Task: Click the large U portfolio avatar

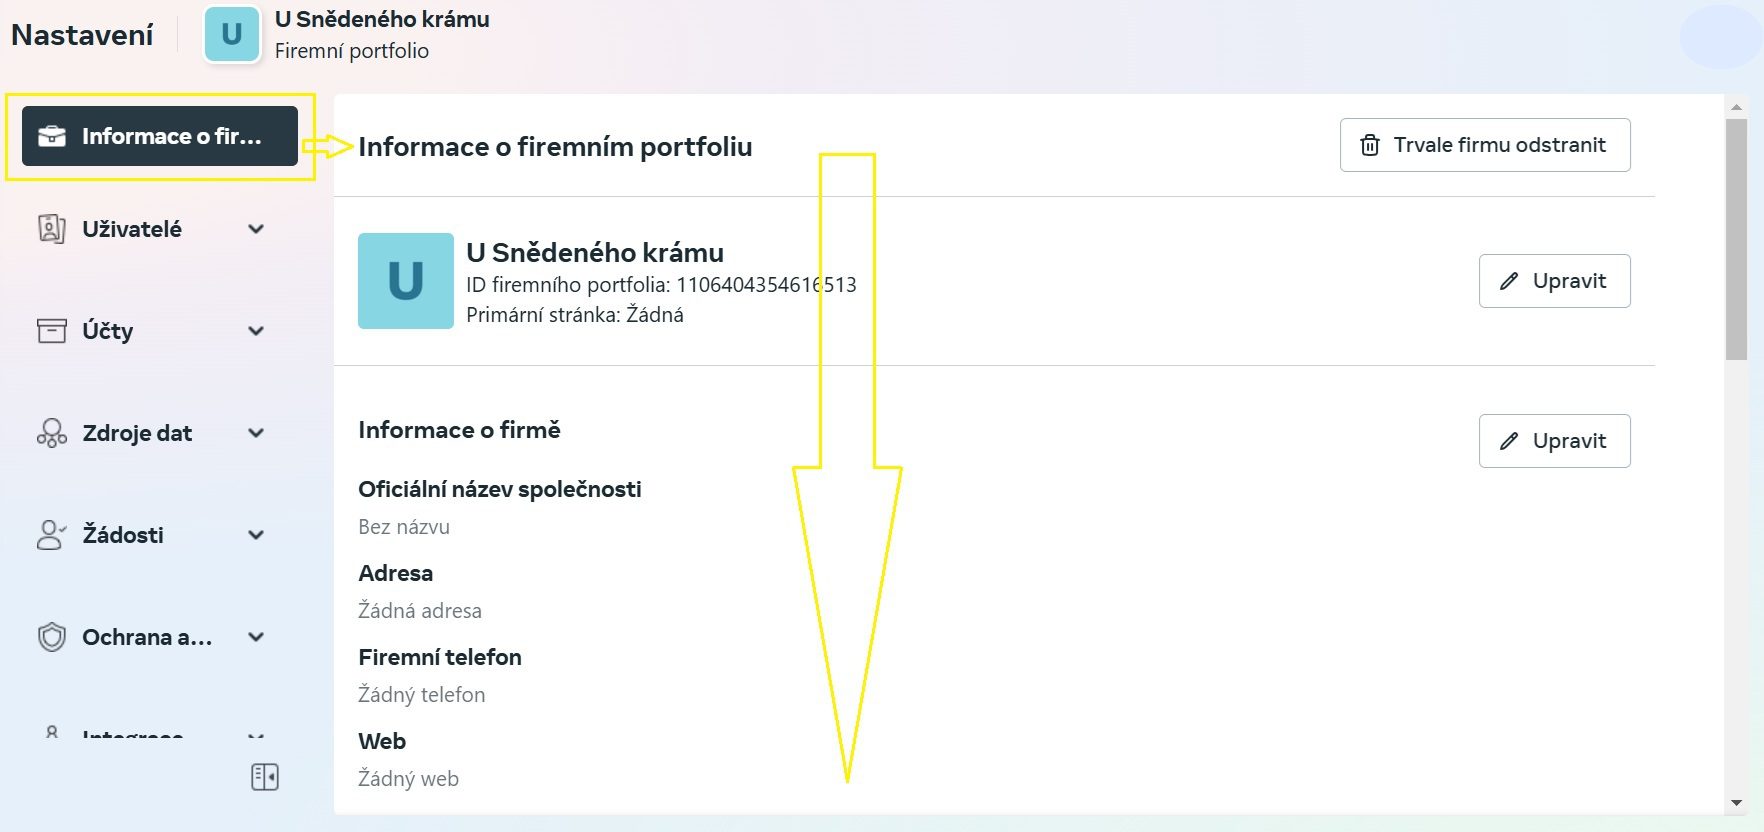Action: [x=405, y=281]
